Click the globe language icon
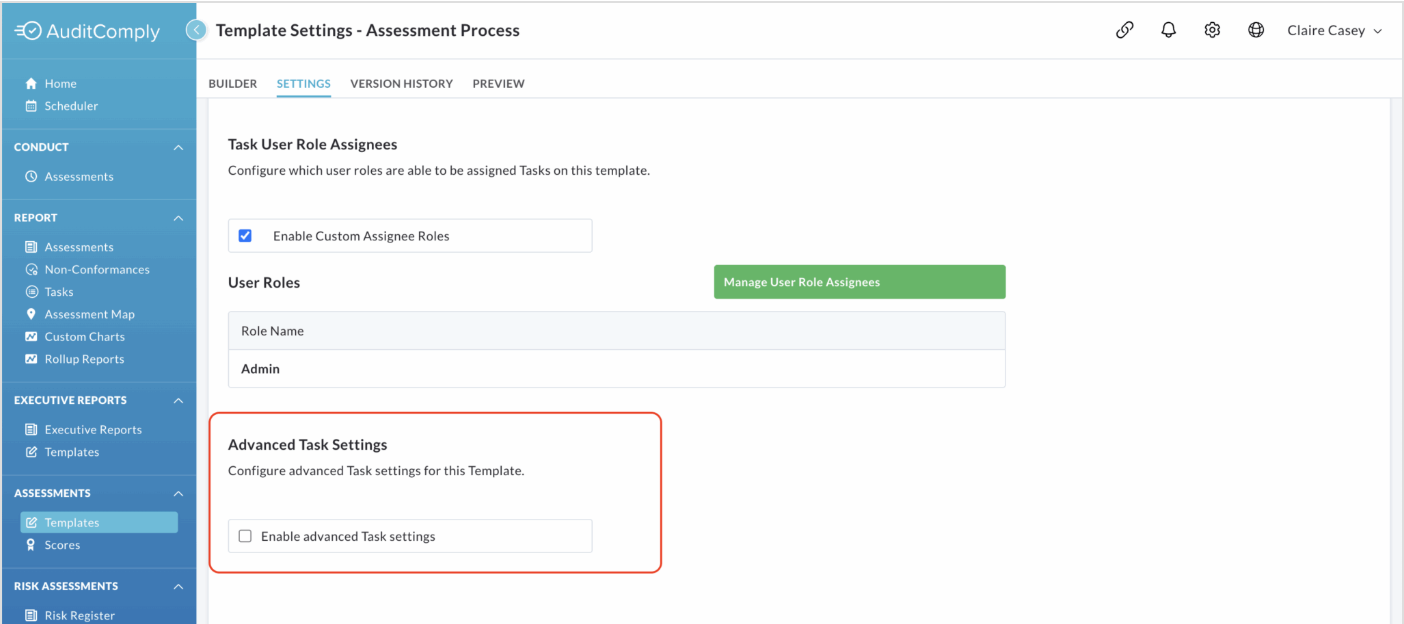Viewport: 1404px width, 624px height. (x=1256, y=30)
